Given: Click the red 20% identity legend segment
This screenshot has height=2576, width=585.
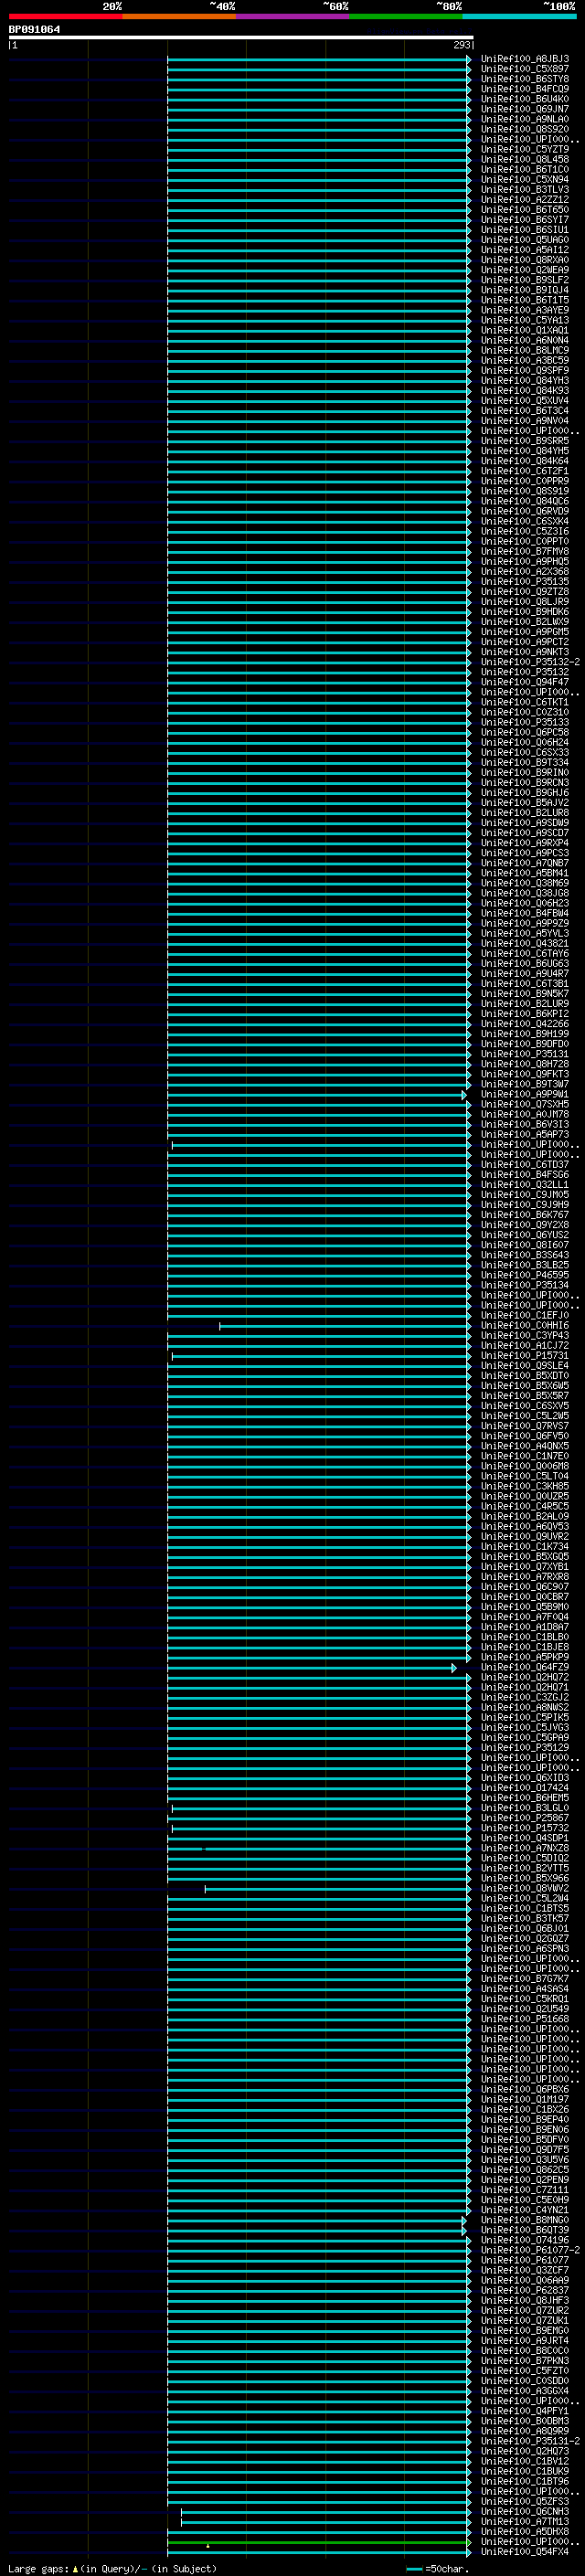Looking at the screenshot, I should coord(65,16).
